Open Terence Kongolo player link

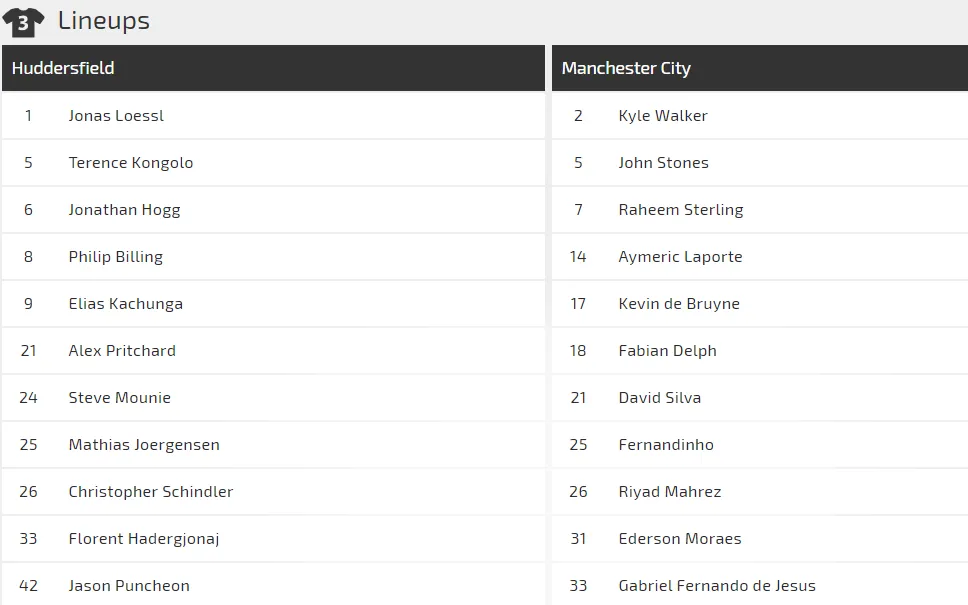(x=131, y=162)
